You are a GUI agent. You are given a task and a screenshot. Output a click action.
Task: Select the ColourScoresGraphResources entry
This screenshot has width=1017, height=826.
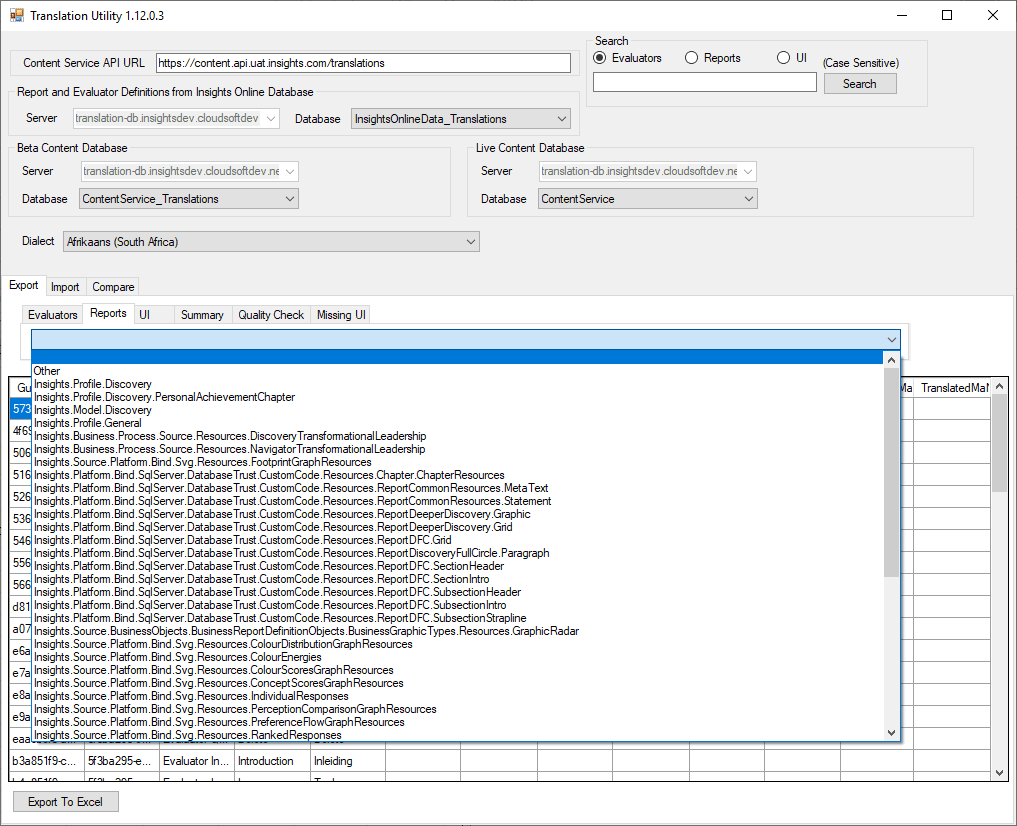point(457,670)
